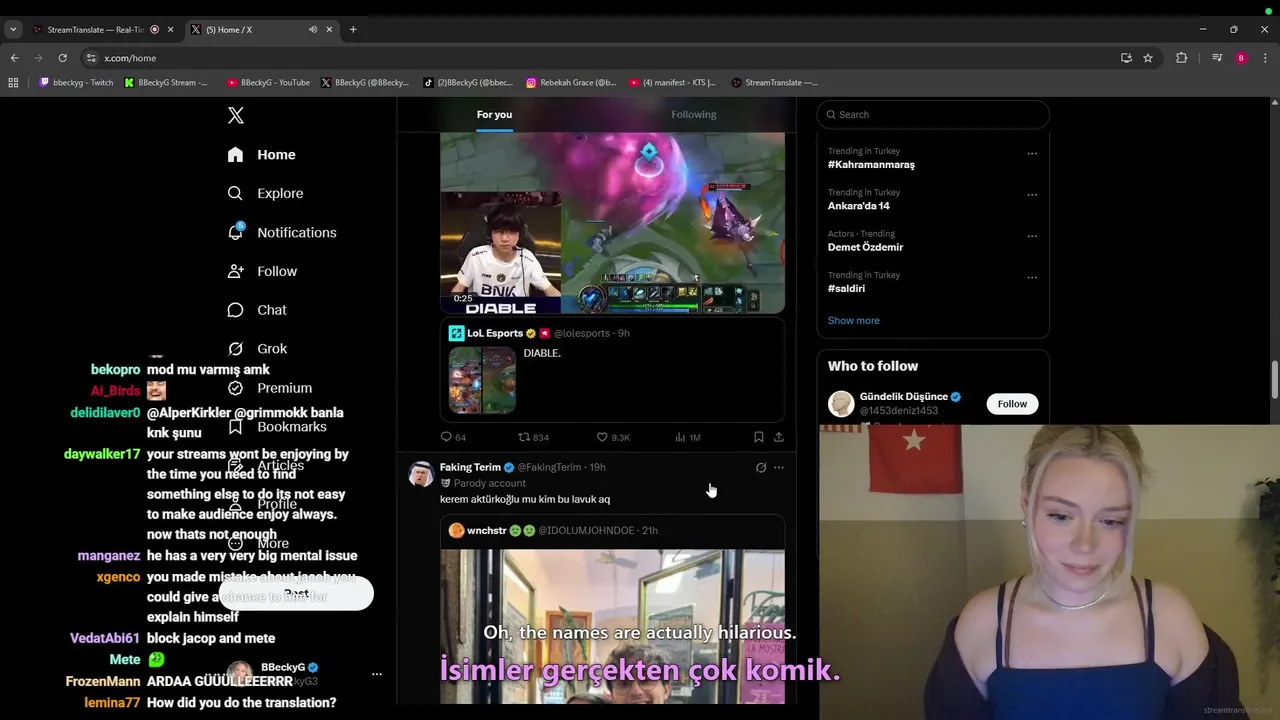Open options for Demet Özdemir trend
Screen dimensions: 1280x720
(1032, 237)
